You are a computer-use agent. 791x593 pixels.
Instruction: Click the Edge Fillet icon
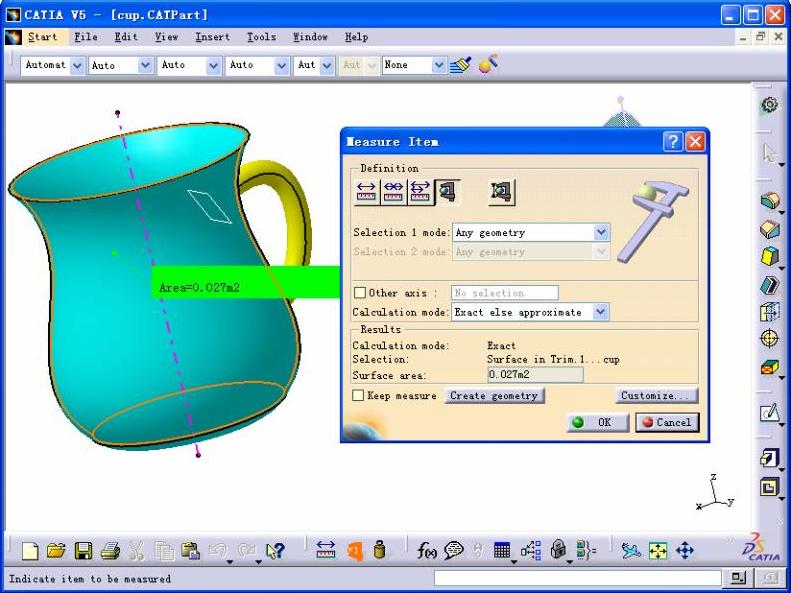(770, 200)
